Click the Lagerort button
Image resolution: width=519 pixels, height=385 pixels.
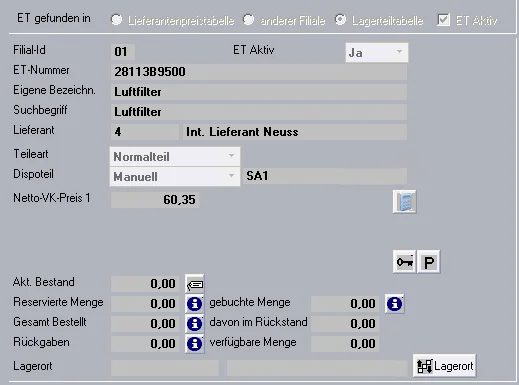[445, 366]
